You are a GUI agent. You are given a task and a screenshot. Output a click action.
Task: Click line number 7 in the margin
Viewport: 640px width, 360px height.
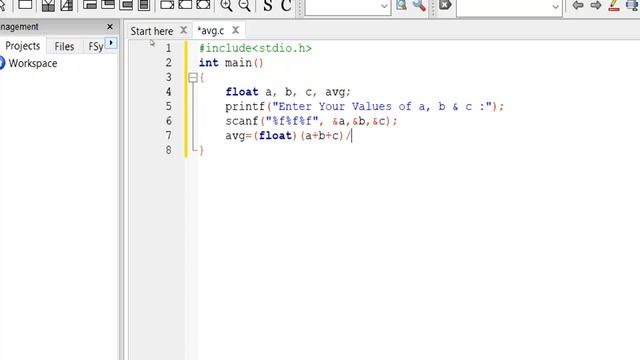pyautogui.click(x=168, y=136)
